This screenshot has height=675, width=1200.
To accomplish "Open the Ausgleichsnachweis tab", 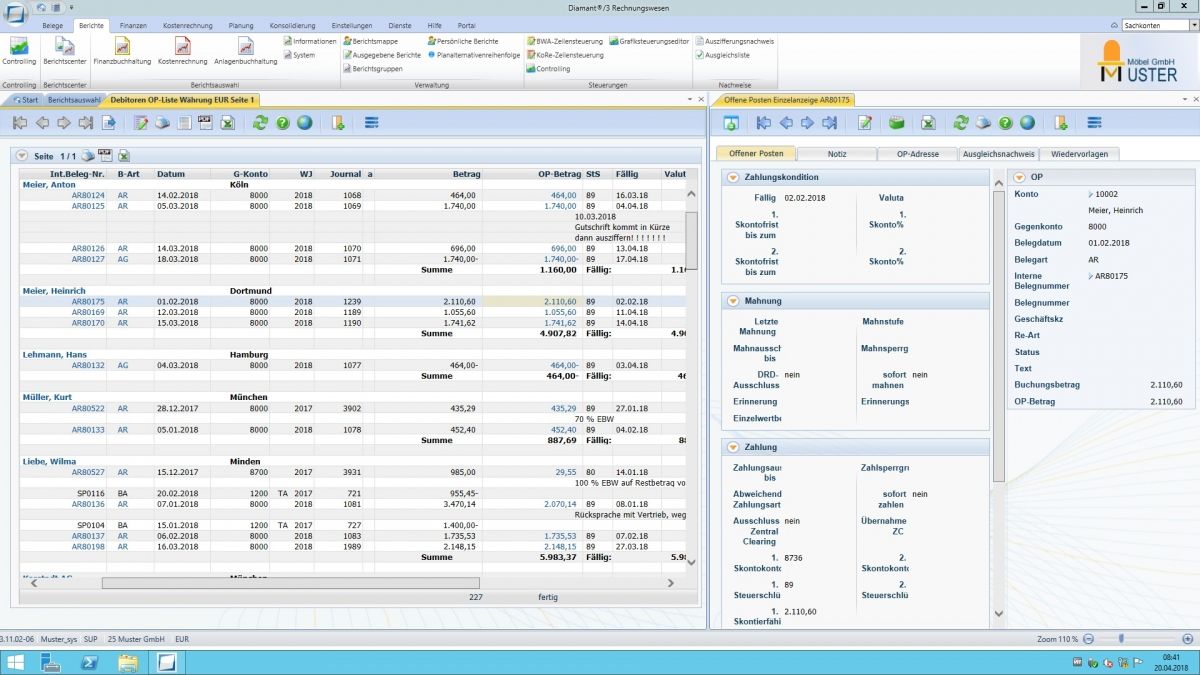I will 997,154.
